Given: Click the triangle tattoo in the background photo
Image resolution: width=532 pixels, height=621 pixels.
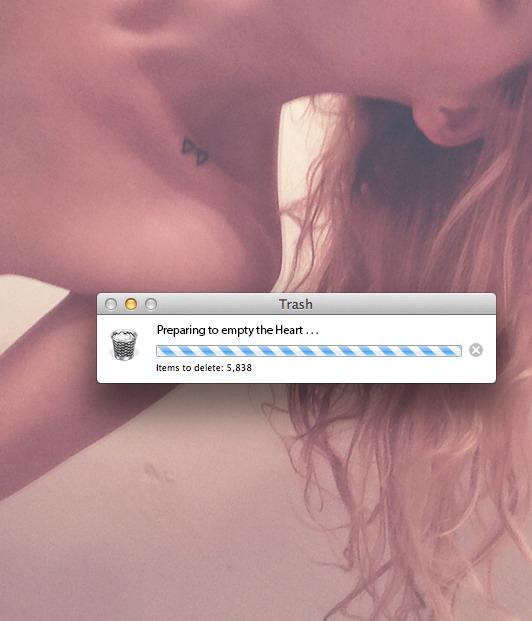Looking at the screenshot, I should [194, 151].
